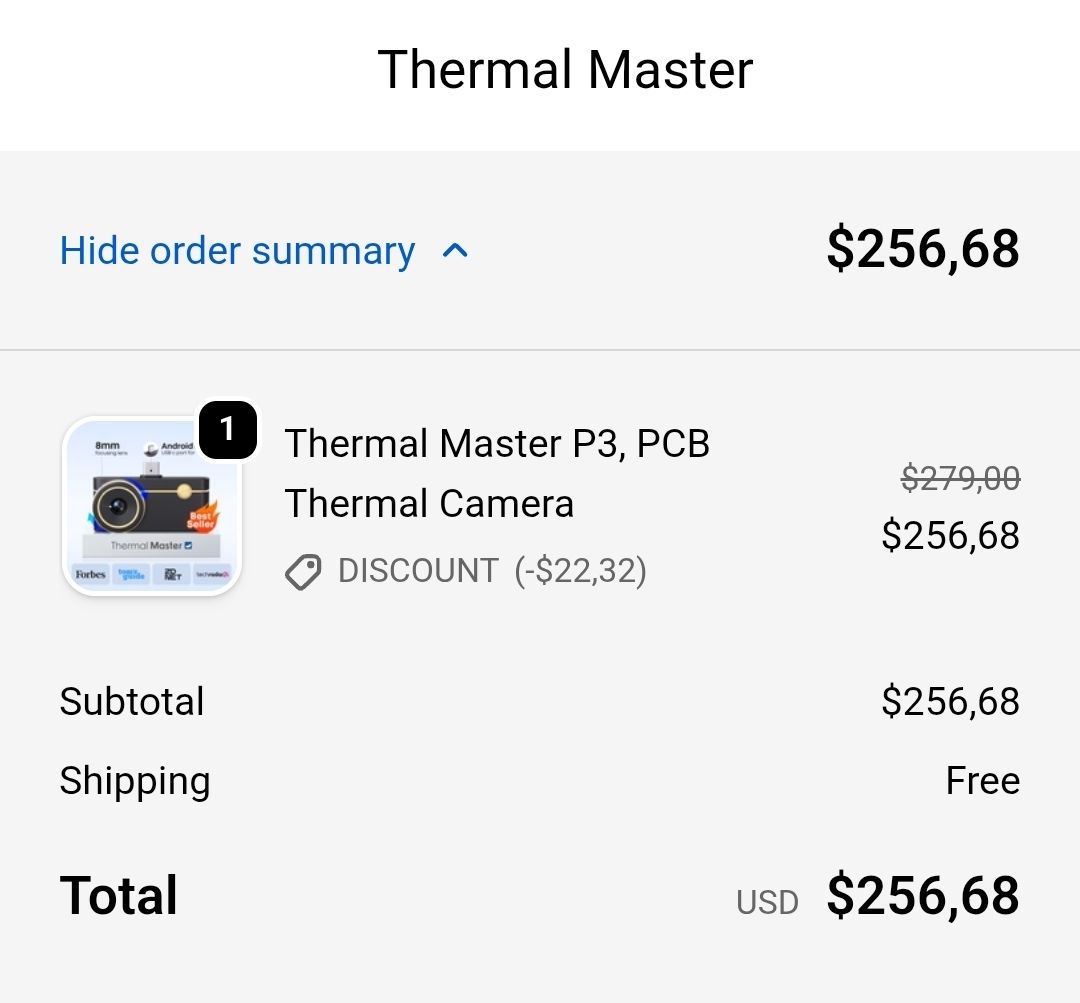Click the discount tag icon
The height and width of the screenshot is (1003, 1080).
click(x=303, y=572)
